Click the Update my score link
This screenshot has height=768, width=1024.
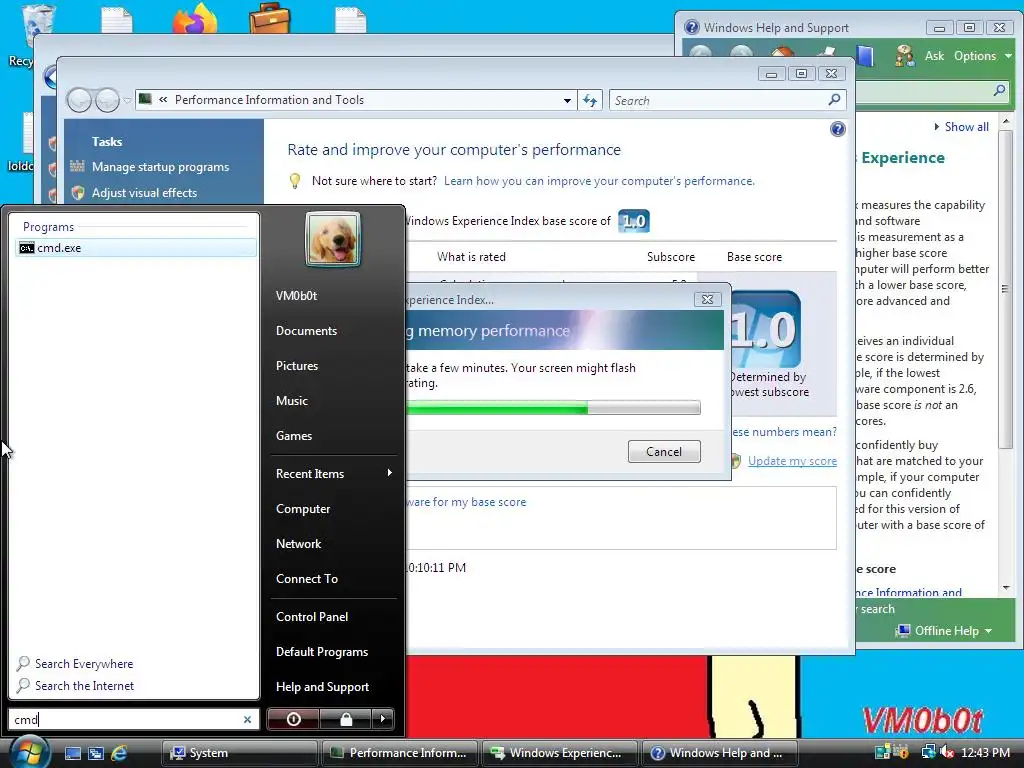tap(792, 461)
